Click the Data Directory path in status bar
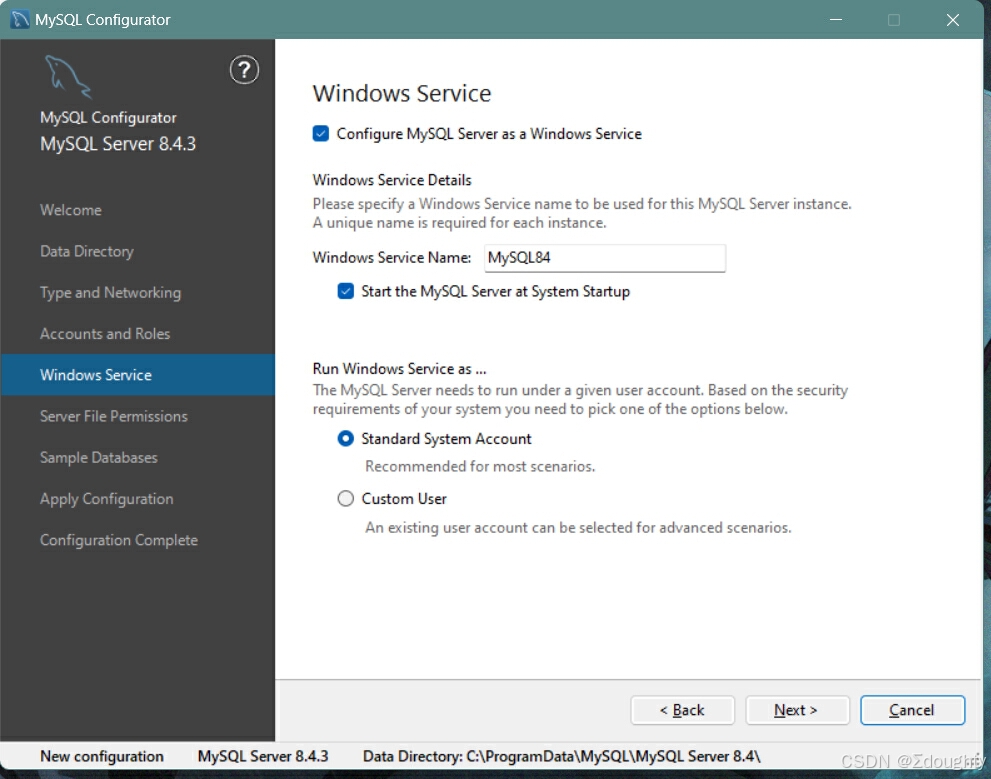 (x=561, y=756)
